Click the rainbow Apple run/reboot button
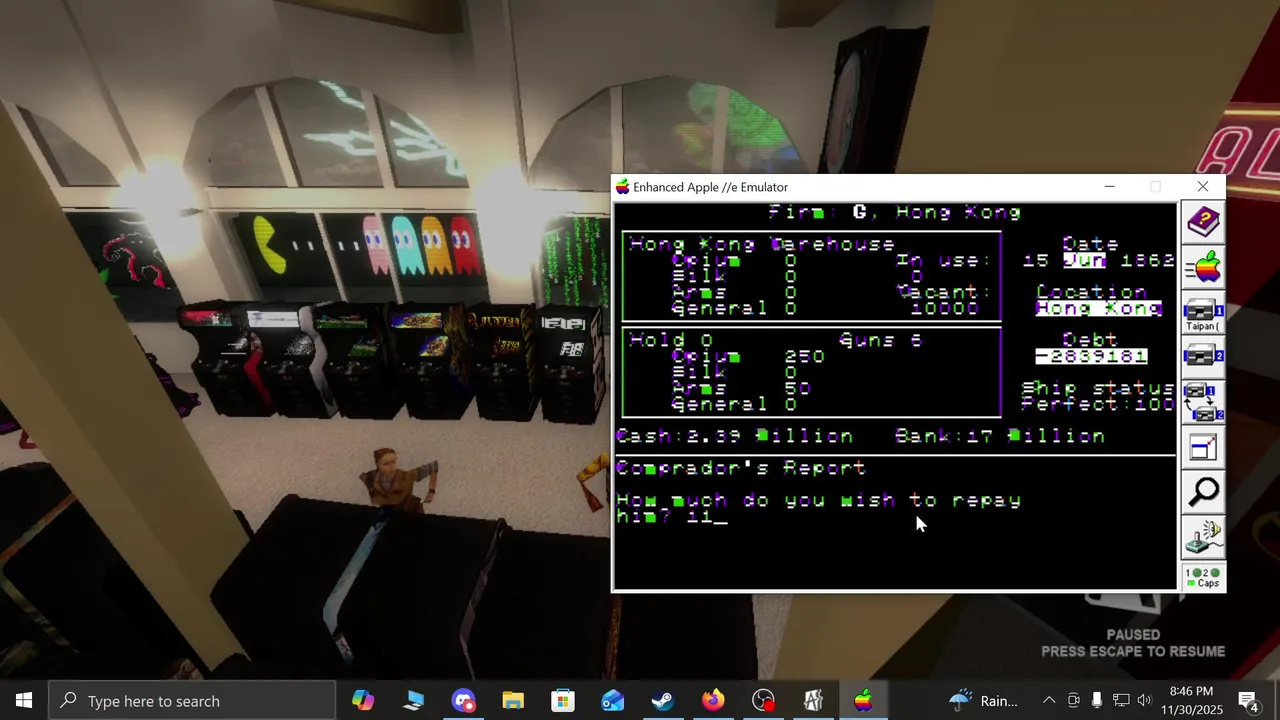The width and height of the screenshot is (1280, 720). coord(1203,267)
